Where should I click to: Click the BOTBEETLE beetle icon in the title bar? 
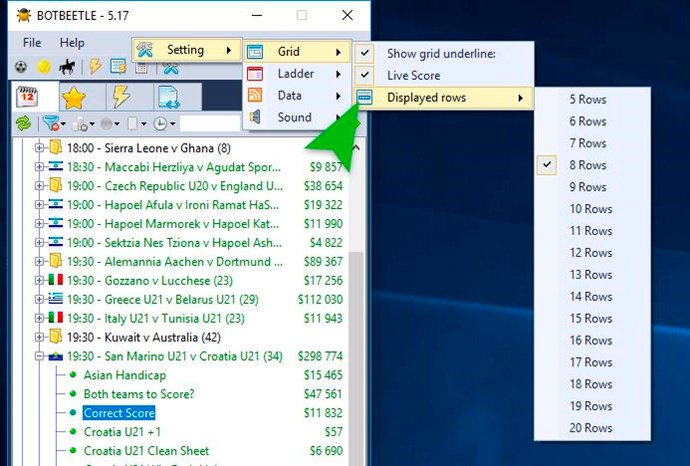pyautogui.click(x=24, y=15)
